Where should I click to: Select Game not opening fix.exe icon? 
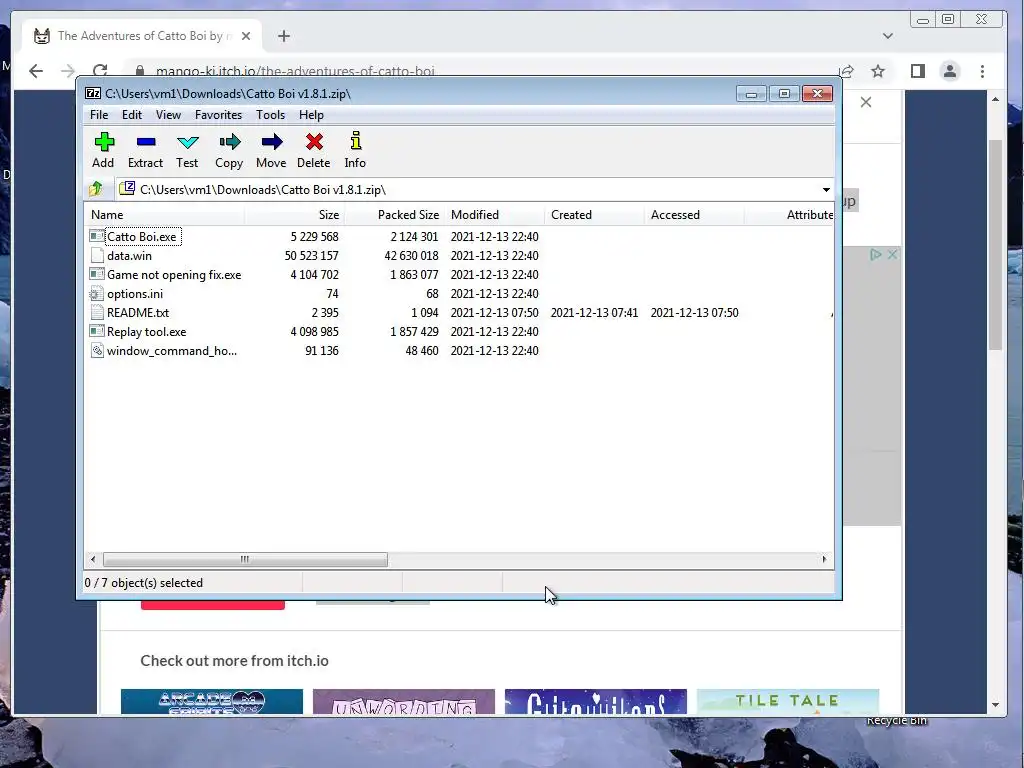tap(97, 274)
